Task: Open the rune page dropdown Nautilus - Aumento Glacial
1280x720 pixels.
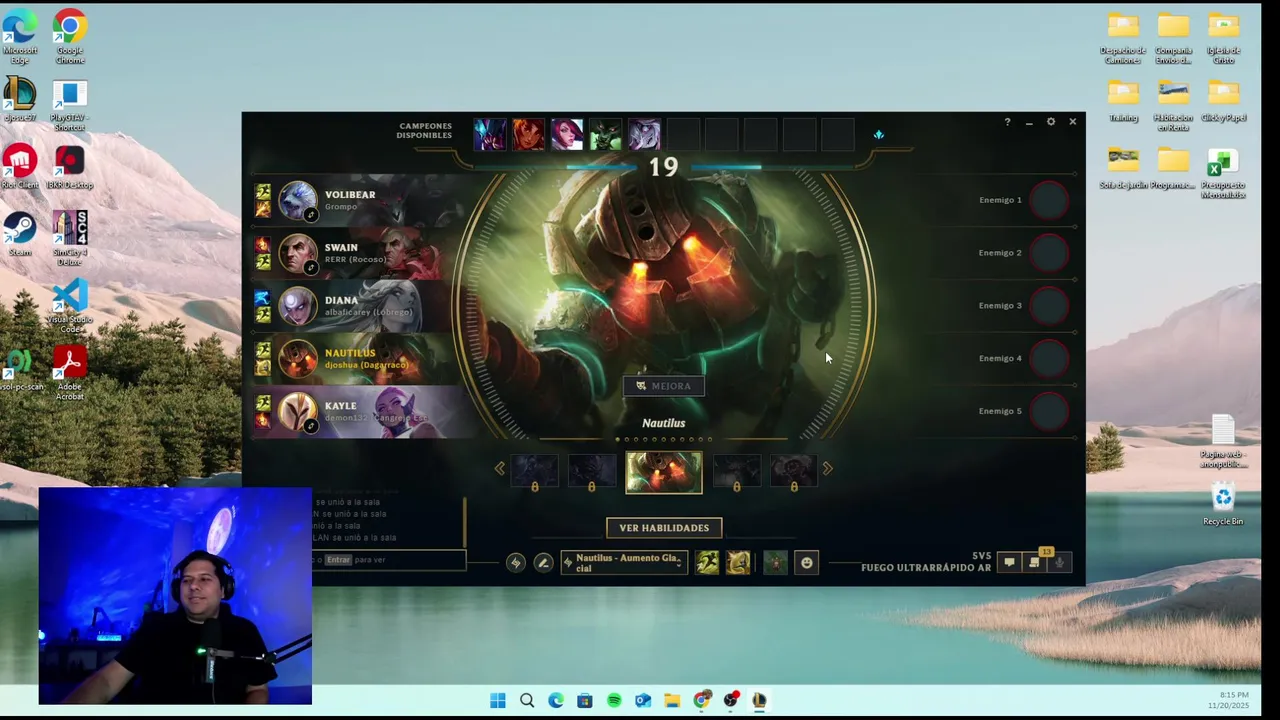Action: point(624,563)
